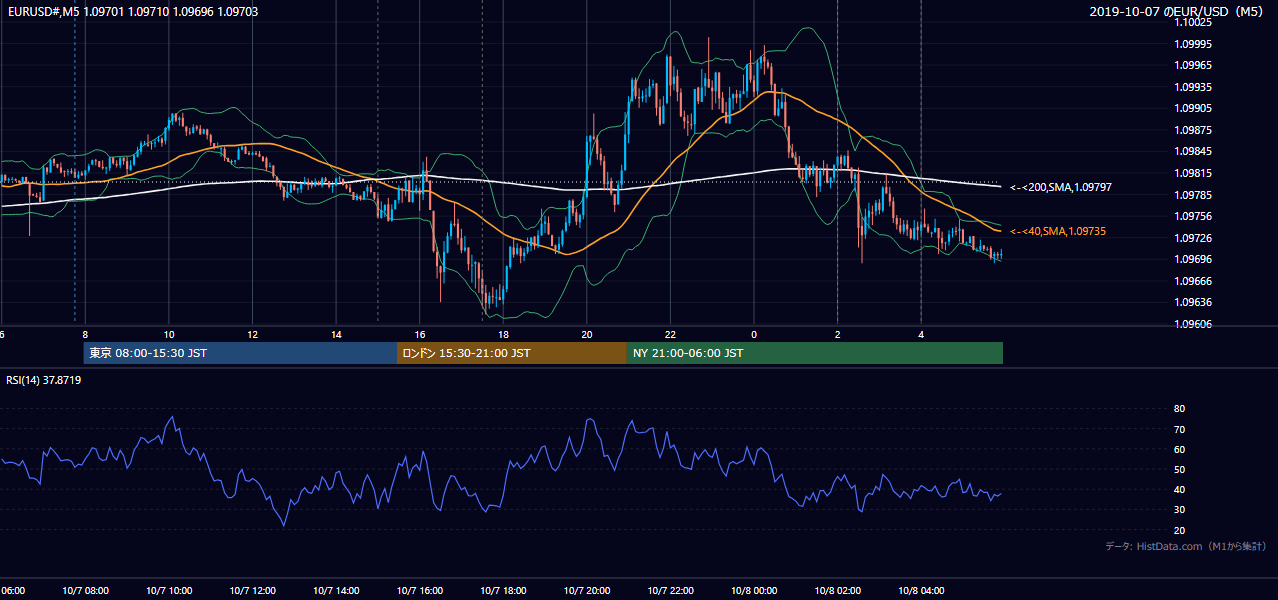
Task: Click the 10/8 04:00 date label
Action: tap(921, 590)
